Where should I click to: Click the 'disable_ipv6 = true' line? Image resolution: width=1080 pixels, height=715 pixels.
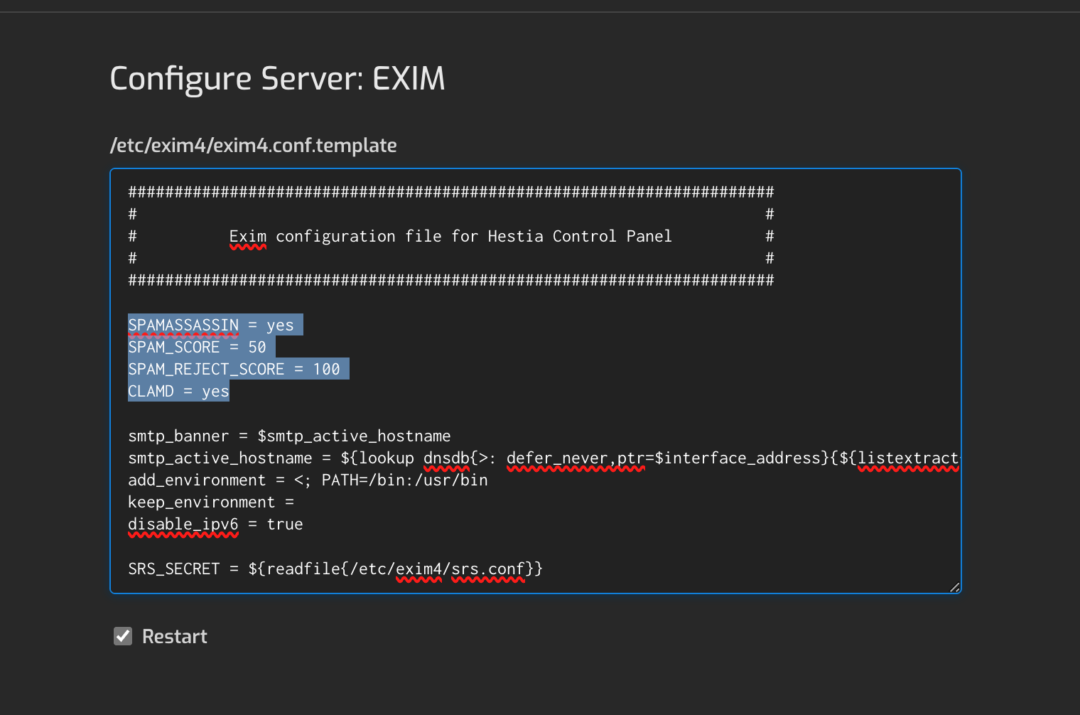(x=216, y=524)
